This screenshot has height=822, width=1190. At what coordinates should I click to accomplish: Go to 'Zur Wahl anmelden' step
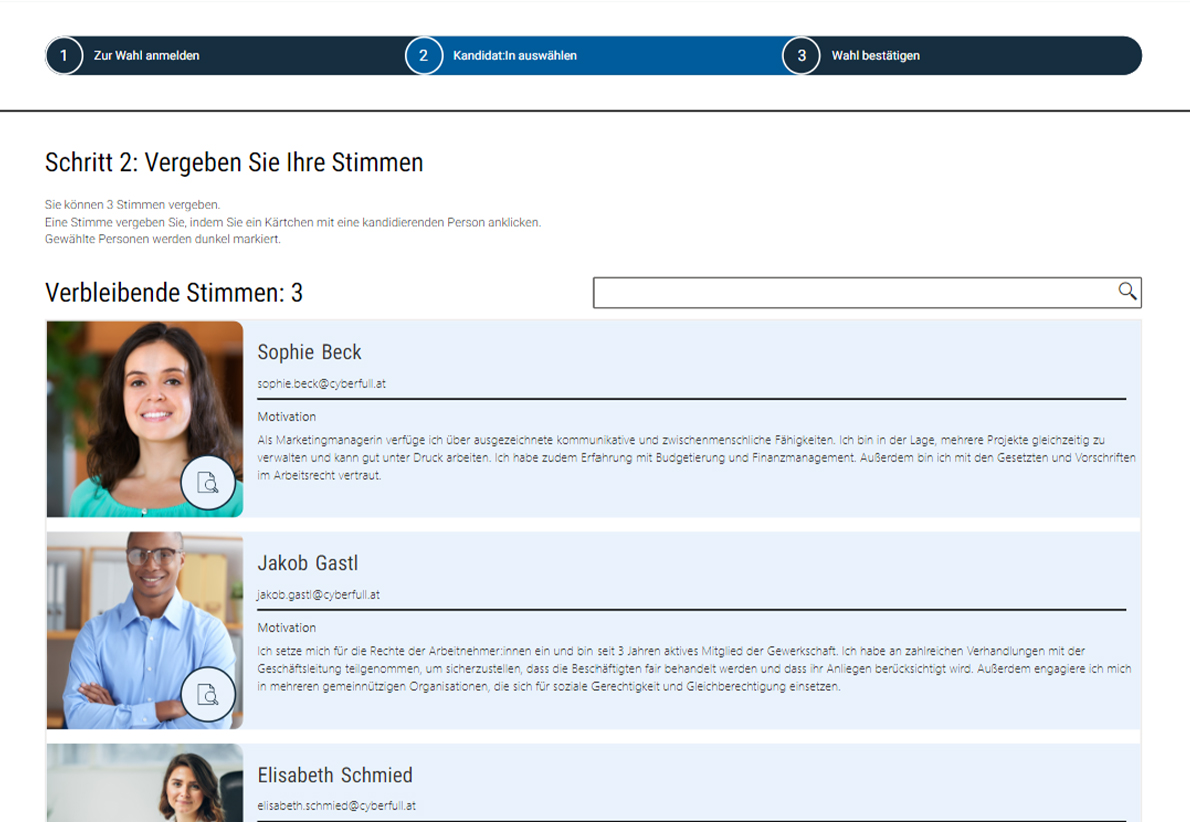pos(146,55)
